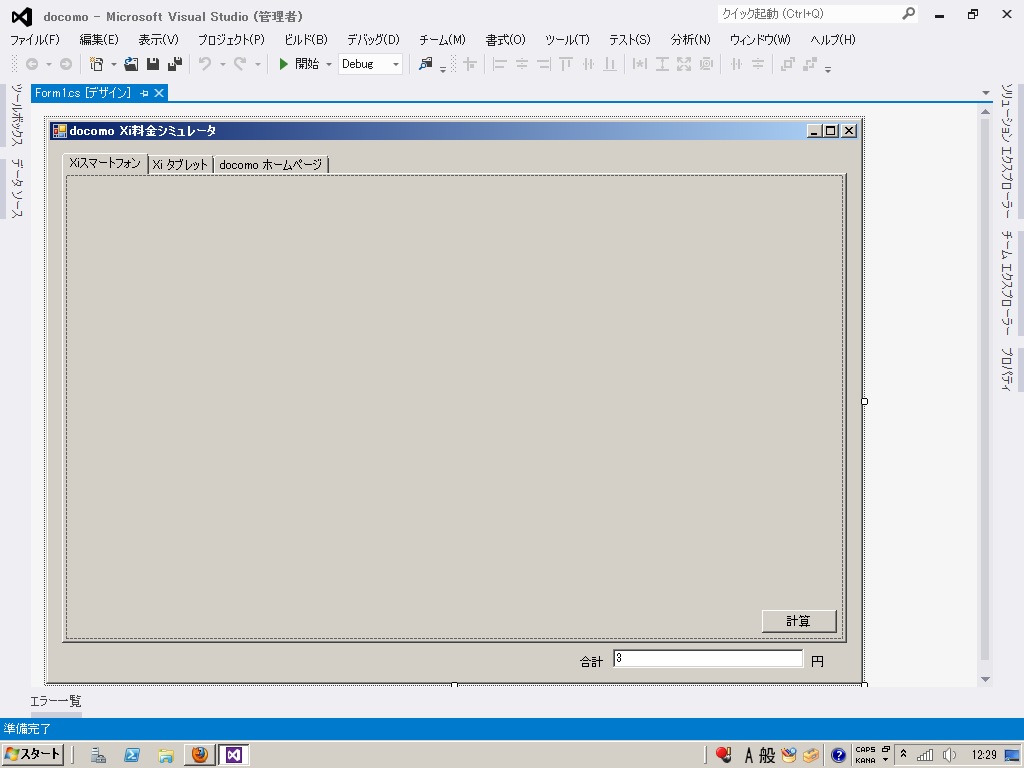
Task: Save the current file via floppy icon
Action: (153, 64)
